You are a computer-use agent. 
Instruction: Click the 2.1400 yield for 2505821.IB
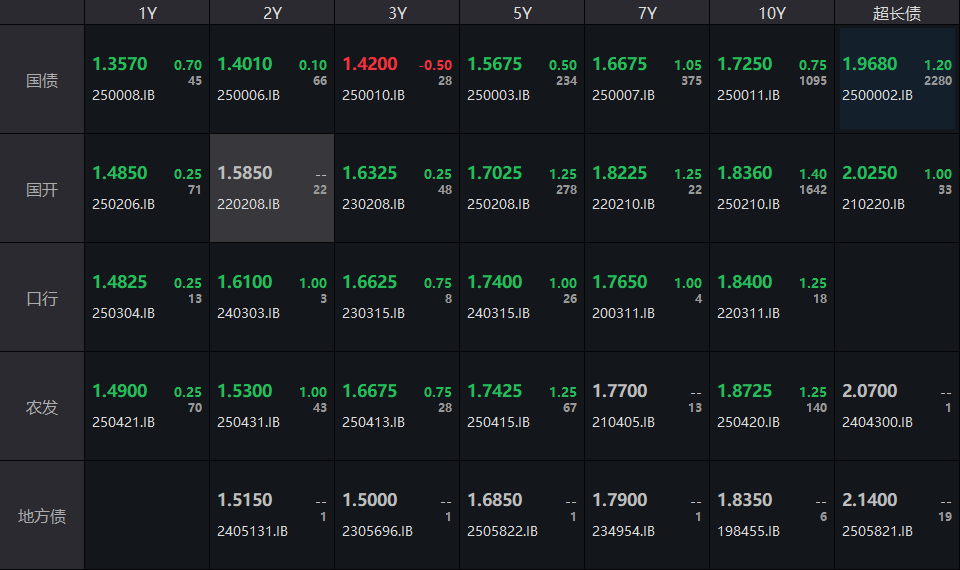(x=869, y=500)
